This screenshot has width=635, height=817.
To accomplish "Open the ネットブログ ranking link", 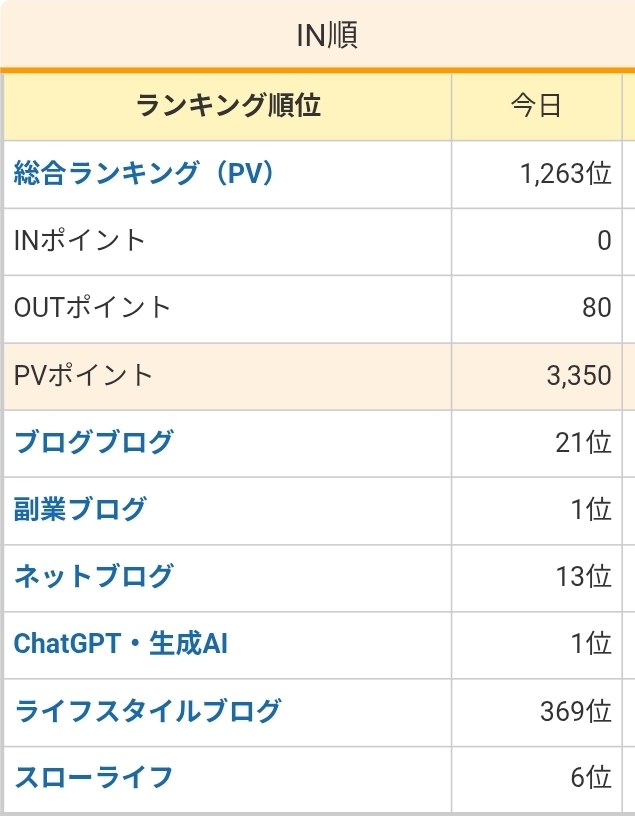I will (x=93, y=576).
